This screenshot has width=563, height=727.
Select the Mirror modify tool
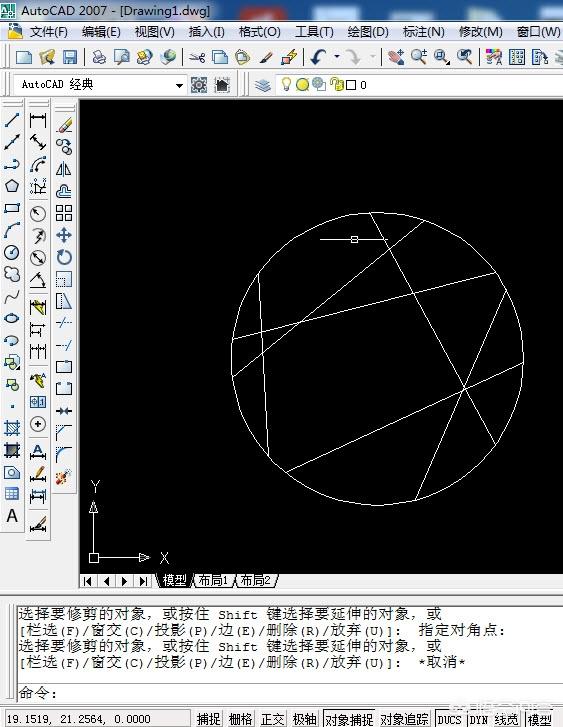(64, 169)
